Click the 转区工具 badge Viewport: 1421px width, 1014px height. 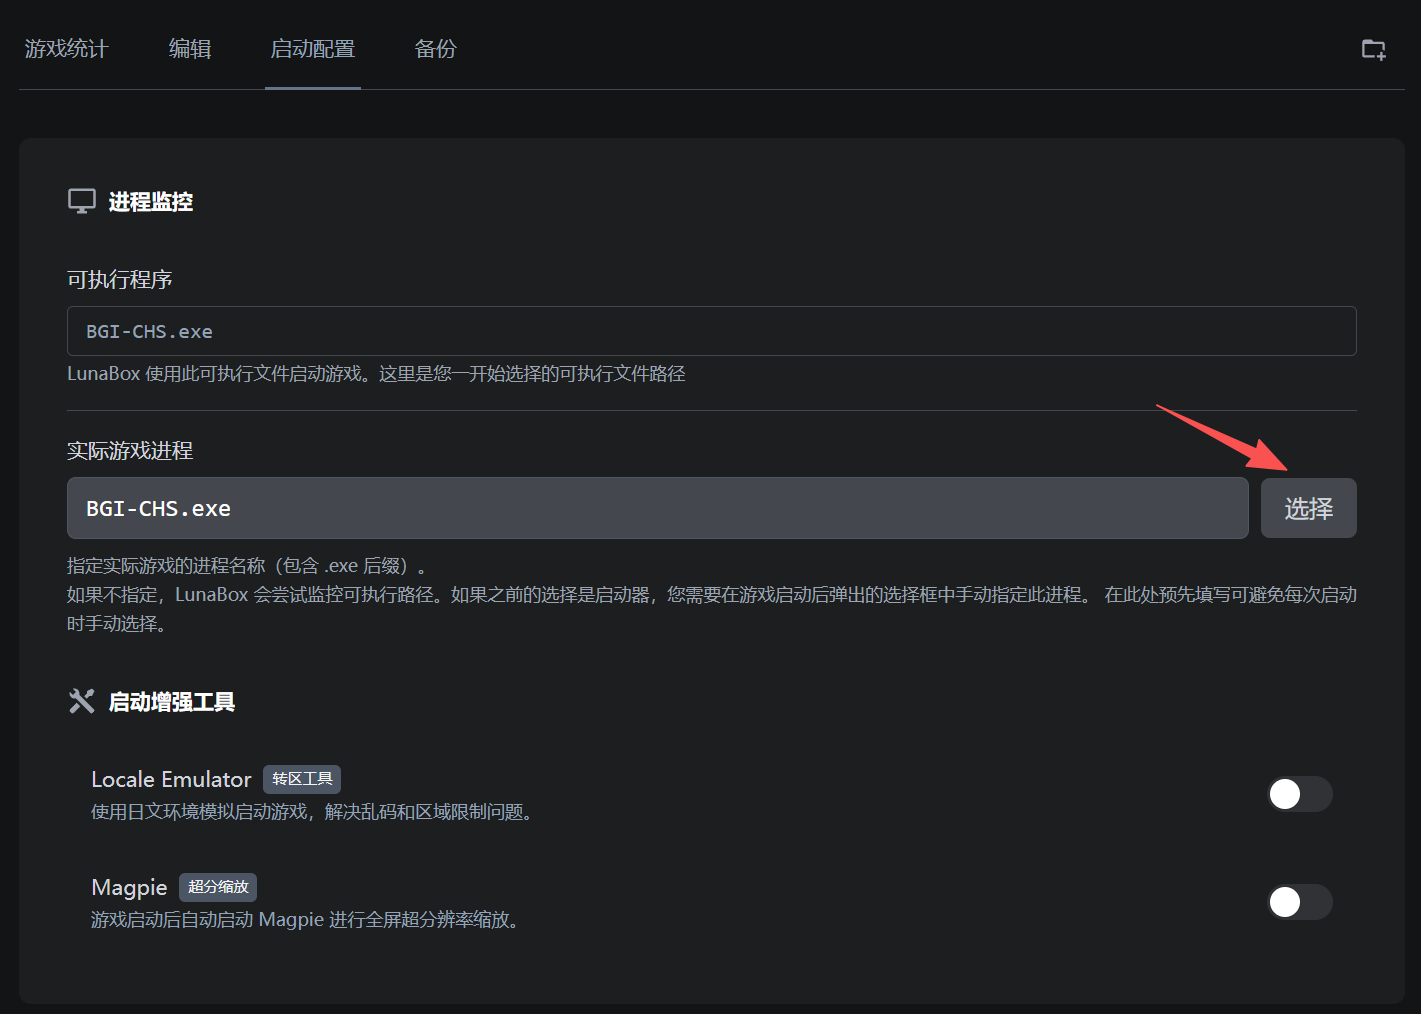(302, 779)
